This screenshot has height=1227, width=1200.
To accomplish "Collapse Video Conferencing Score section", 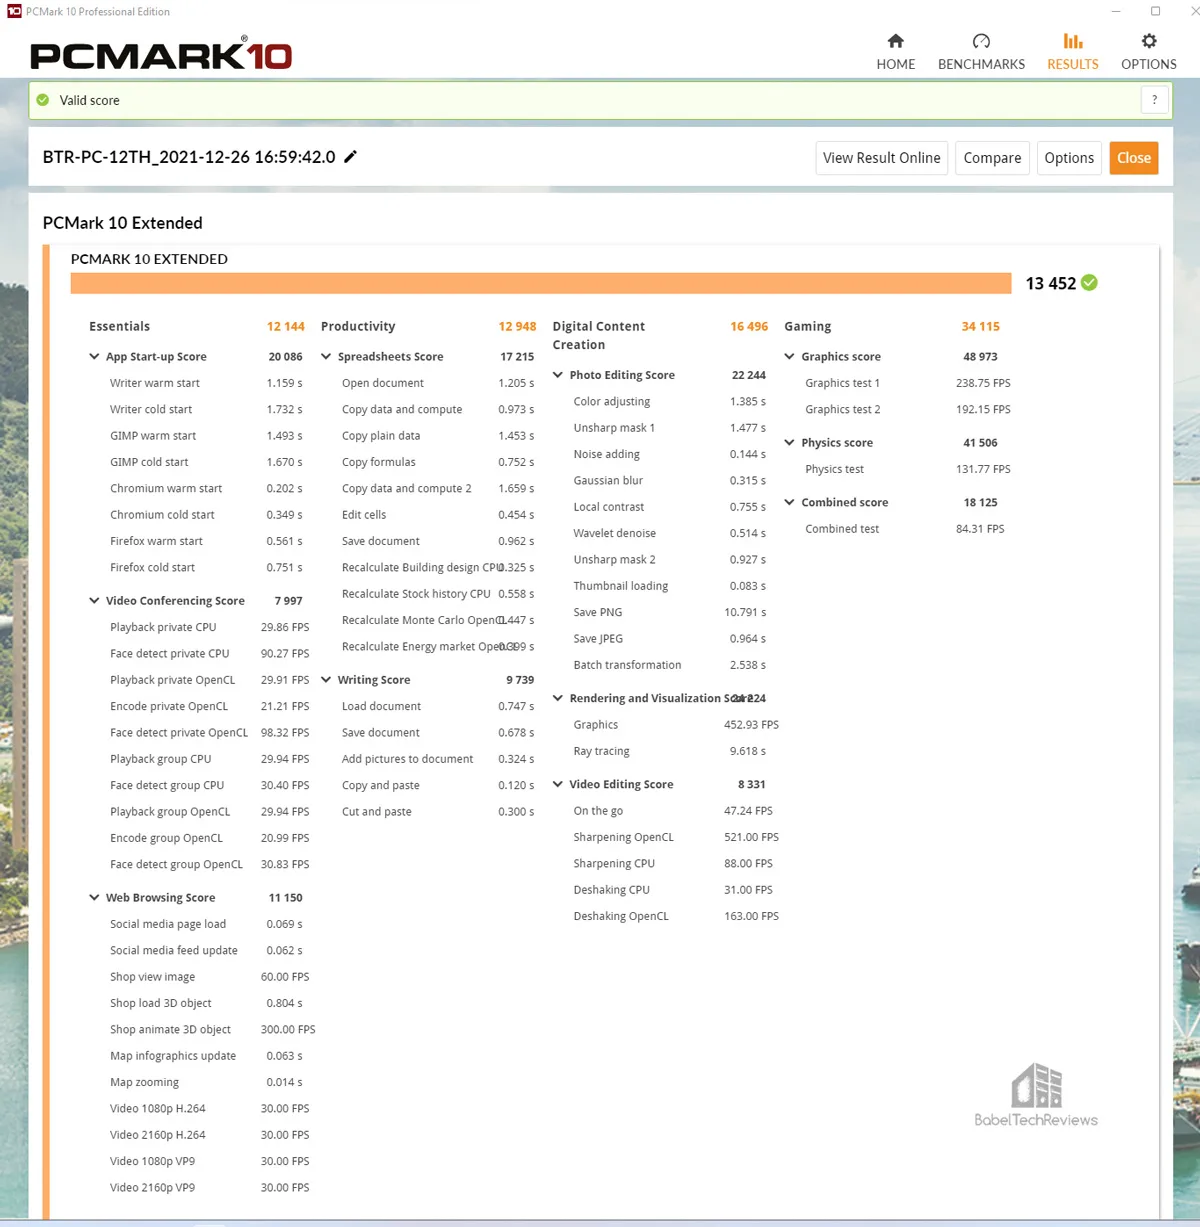I will (x=94, y=601).
